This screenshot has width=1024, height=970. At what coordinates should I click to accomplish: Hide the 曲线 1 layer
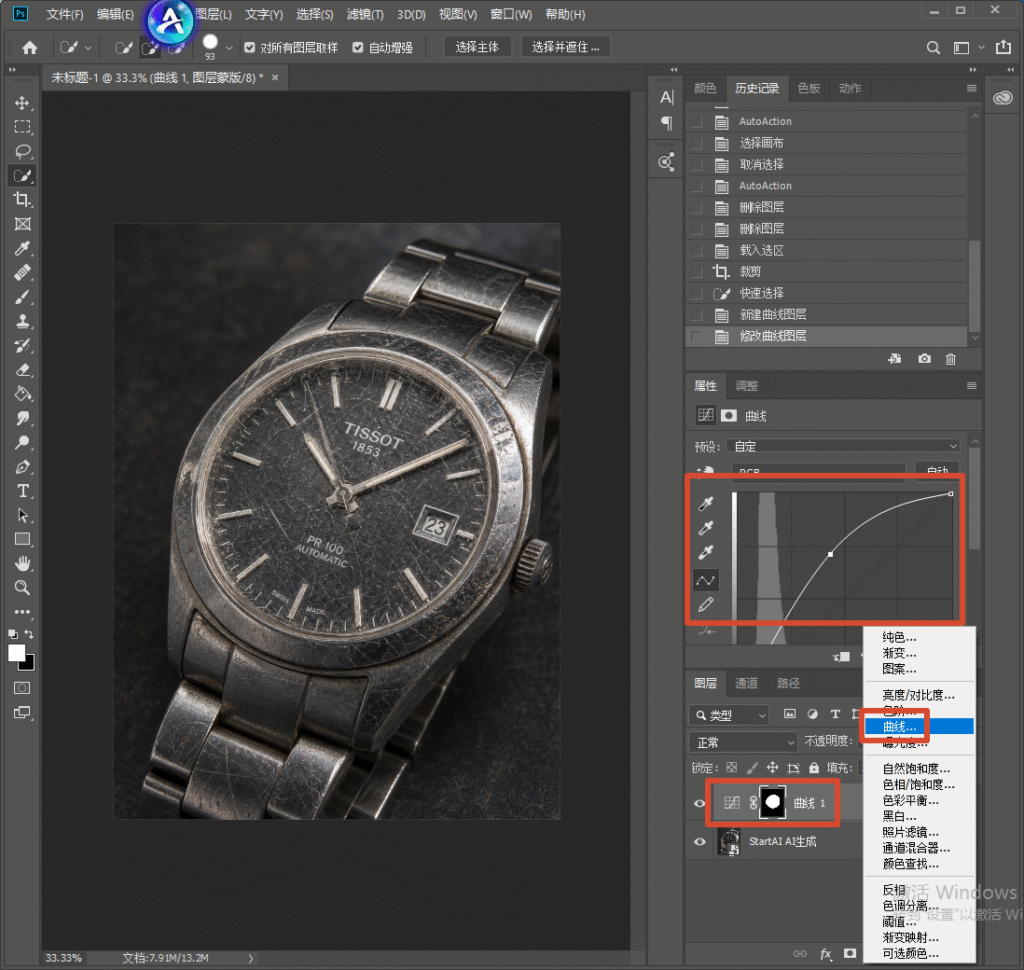(699, 803)
